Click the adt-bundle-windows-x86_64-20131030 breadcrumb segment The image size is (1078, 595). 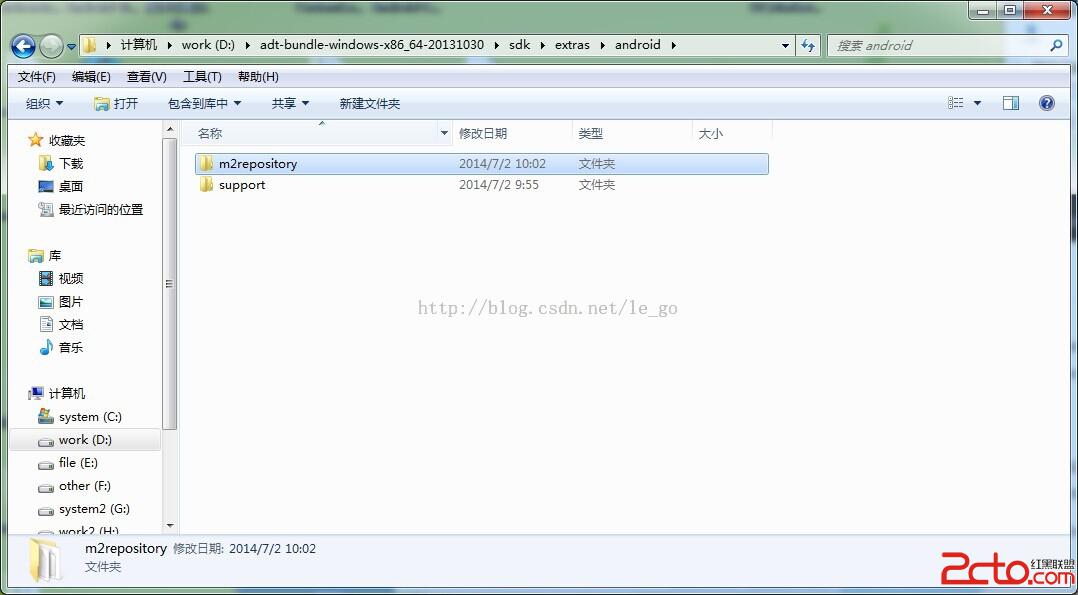372,45
